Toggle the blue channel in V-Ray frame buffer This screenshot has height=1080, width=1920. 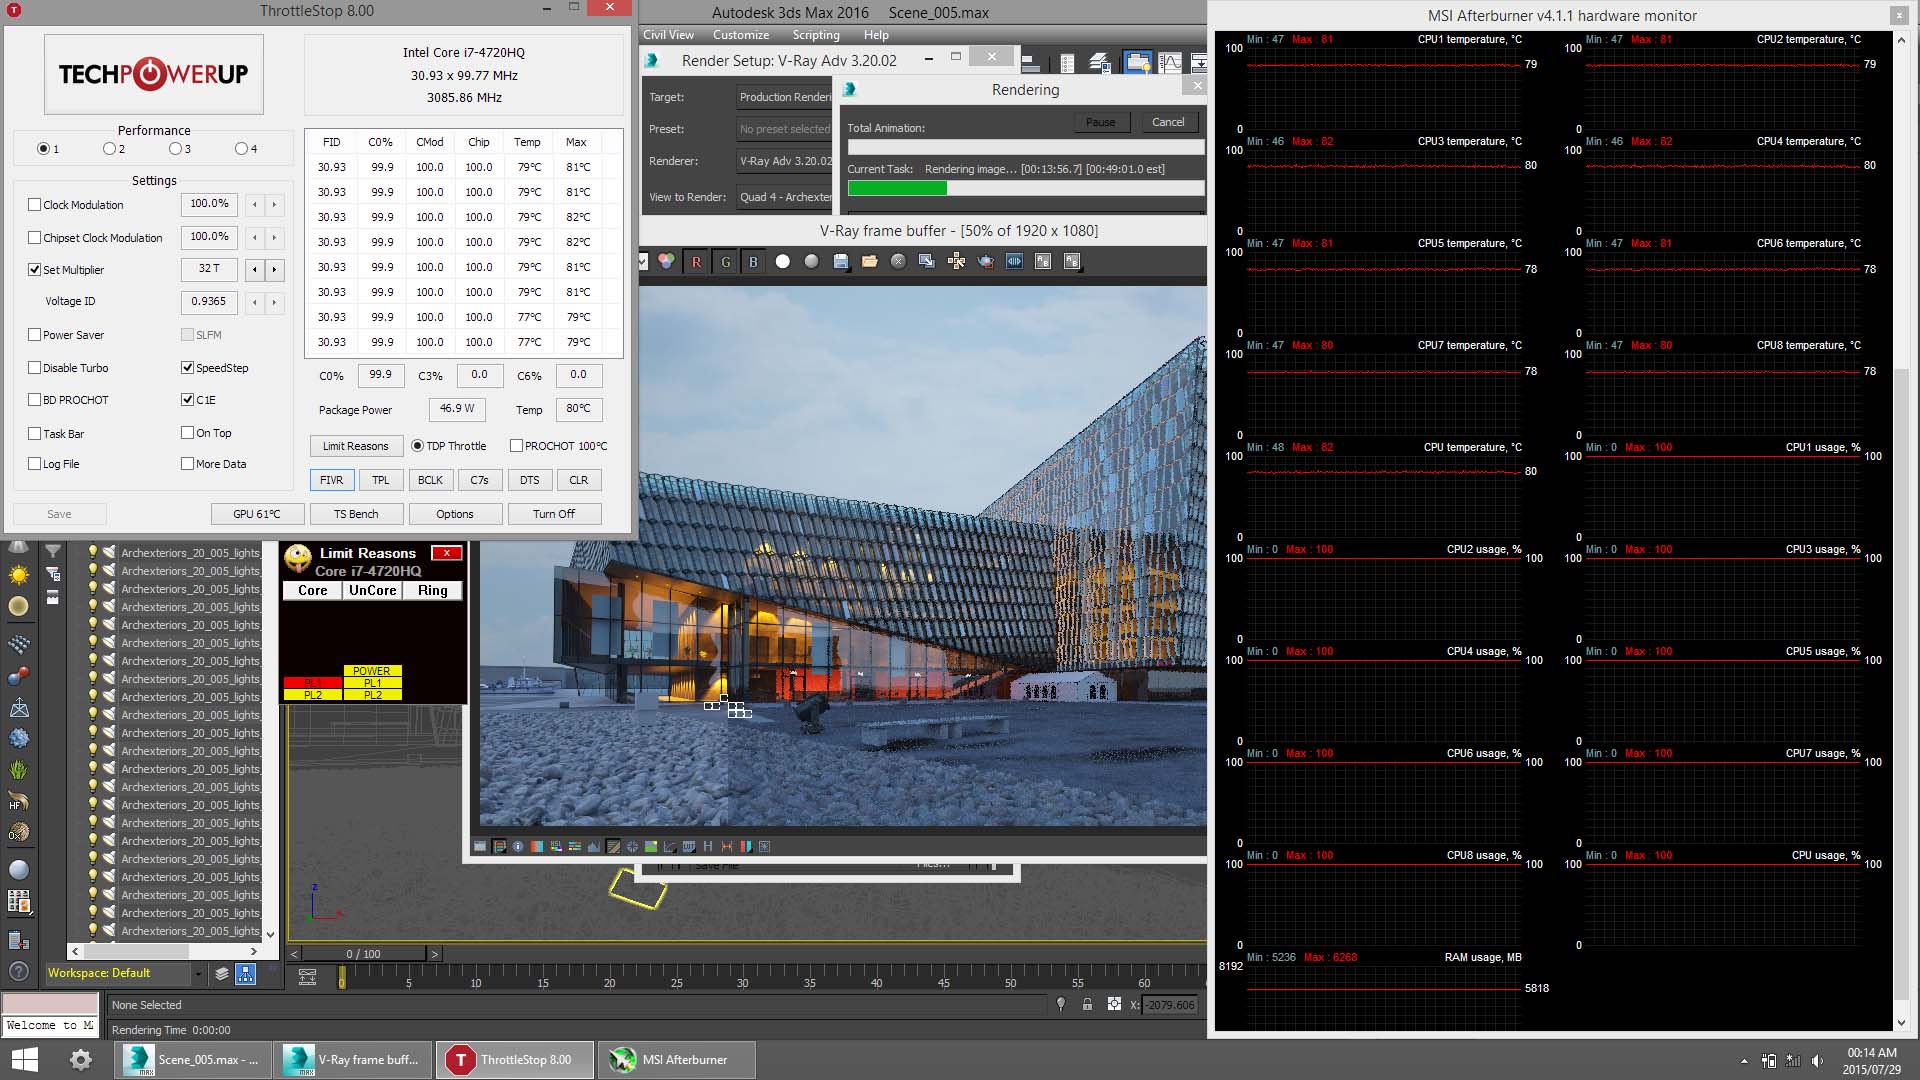pos(753,262)
